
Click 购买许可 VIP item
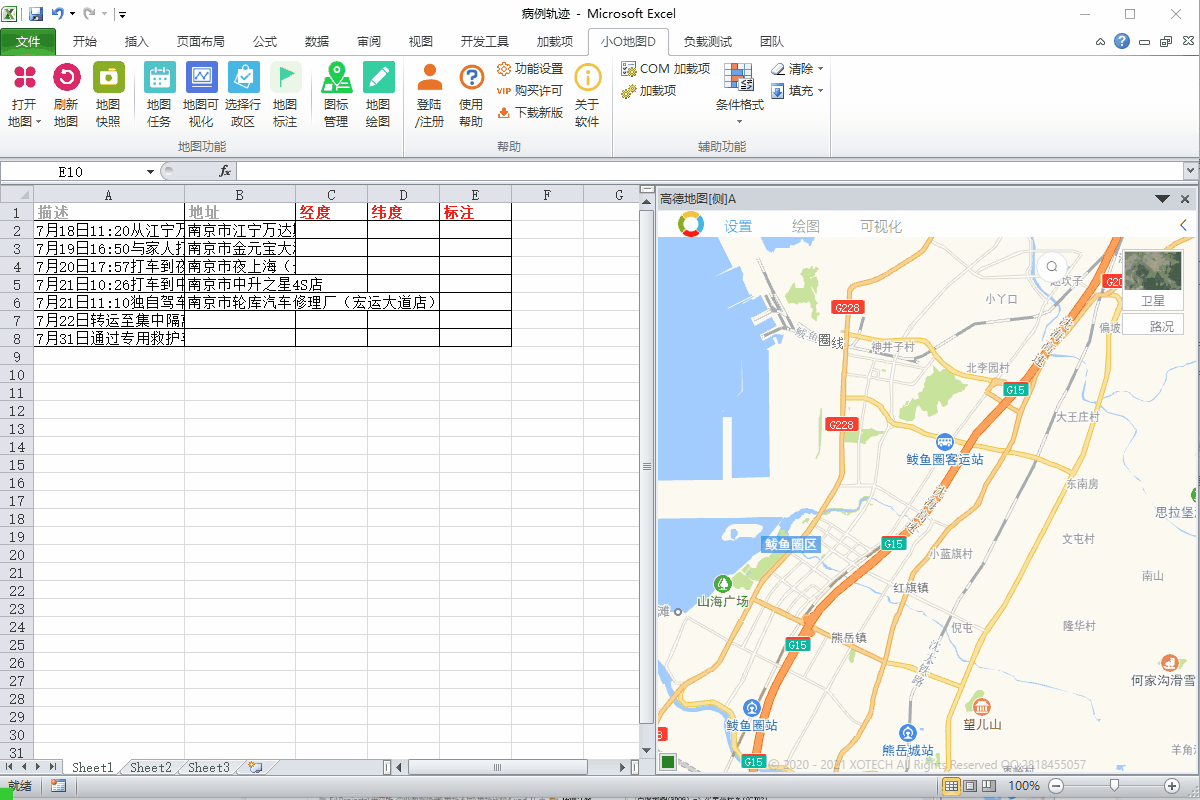pyautogui.click(x=530, y=91)
